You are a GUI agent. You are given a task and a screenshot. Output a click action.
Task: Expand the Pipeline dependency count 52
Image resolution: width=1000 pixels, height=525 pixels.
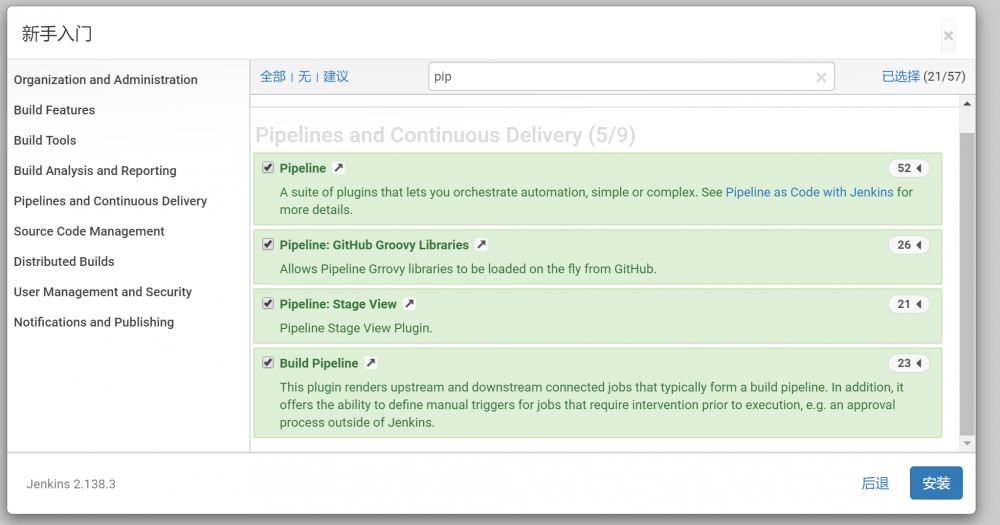tap(909, 168)
